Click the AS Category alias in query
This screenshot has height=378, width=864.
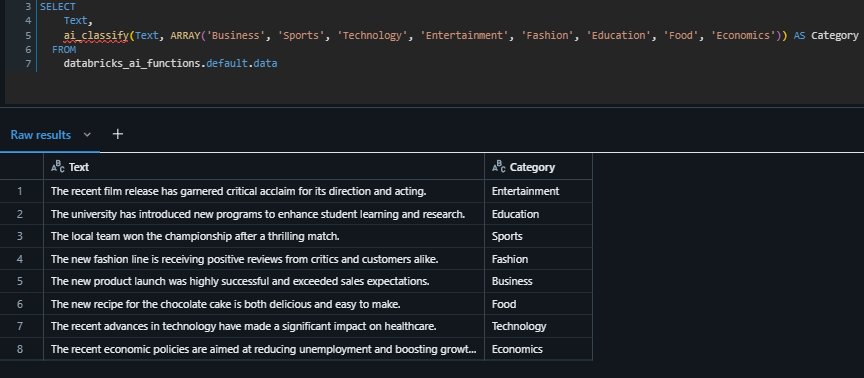(826, 35)
